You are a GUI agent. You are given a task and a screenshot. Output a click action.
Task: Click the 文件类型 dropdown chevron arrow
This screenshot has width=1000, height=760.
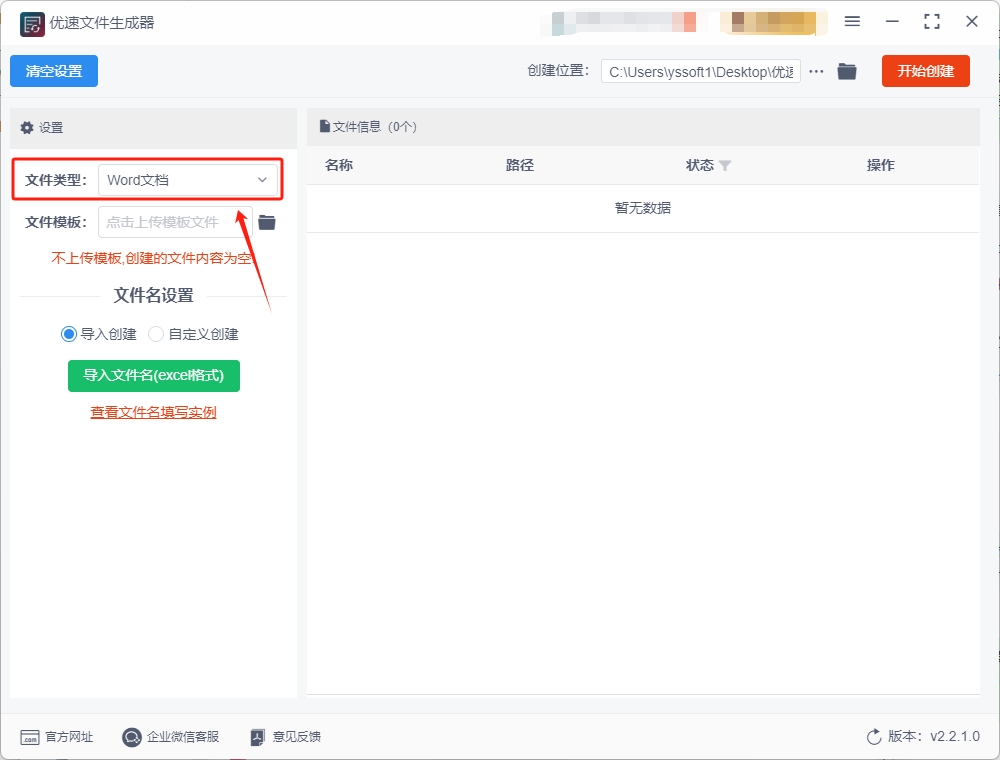262,180
